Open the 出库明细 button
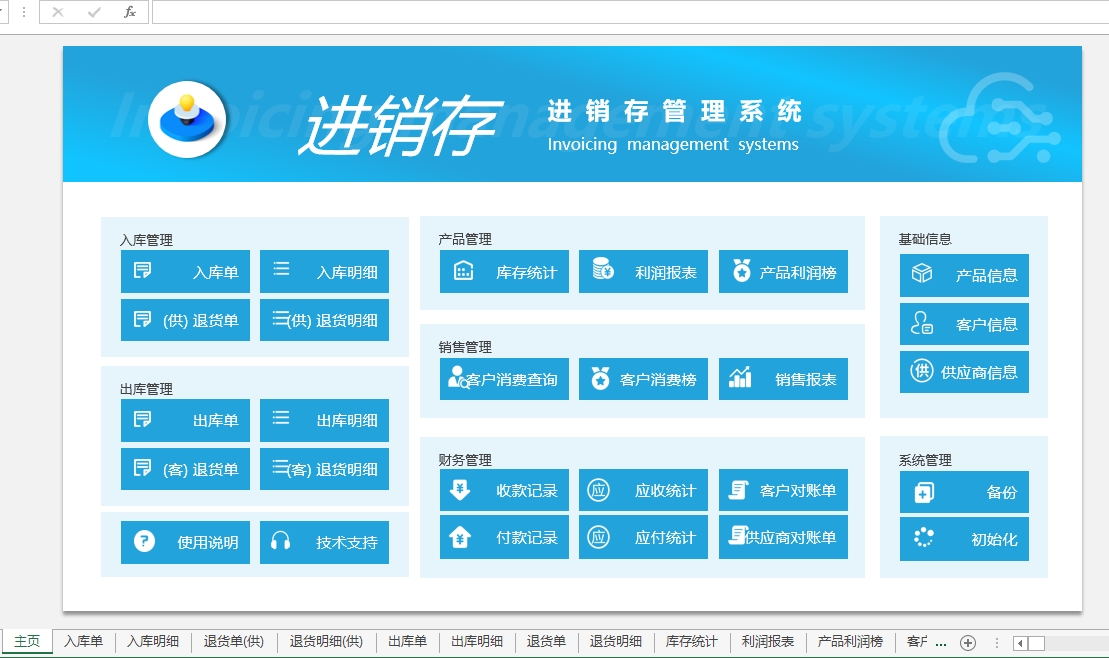The image size is (1109, 658). (324, 421)
